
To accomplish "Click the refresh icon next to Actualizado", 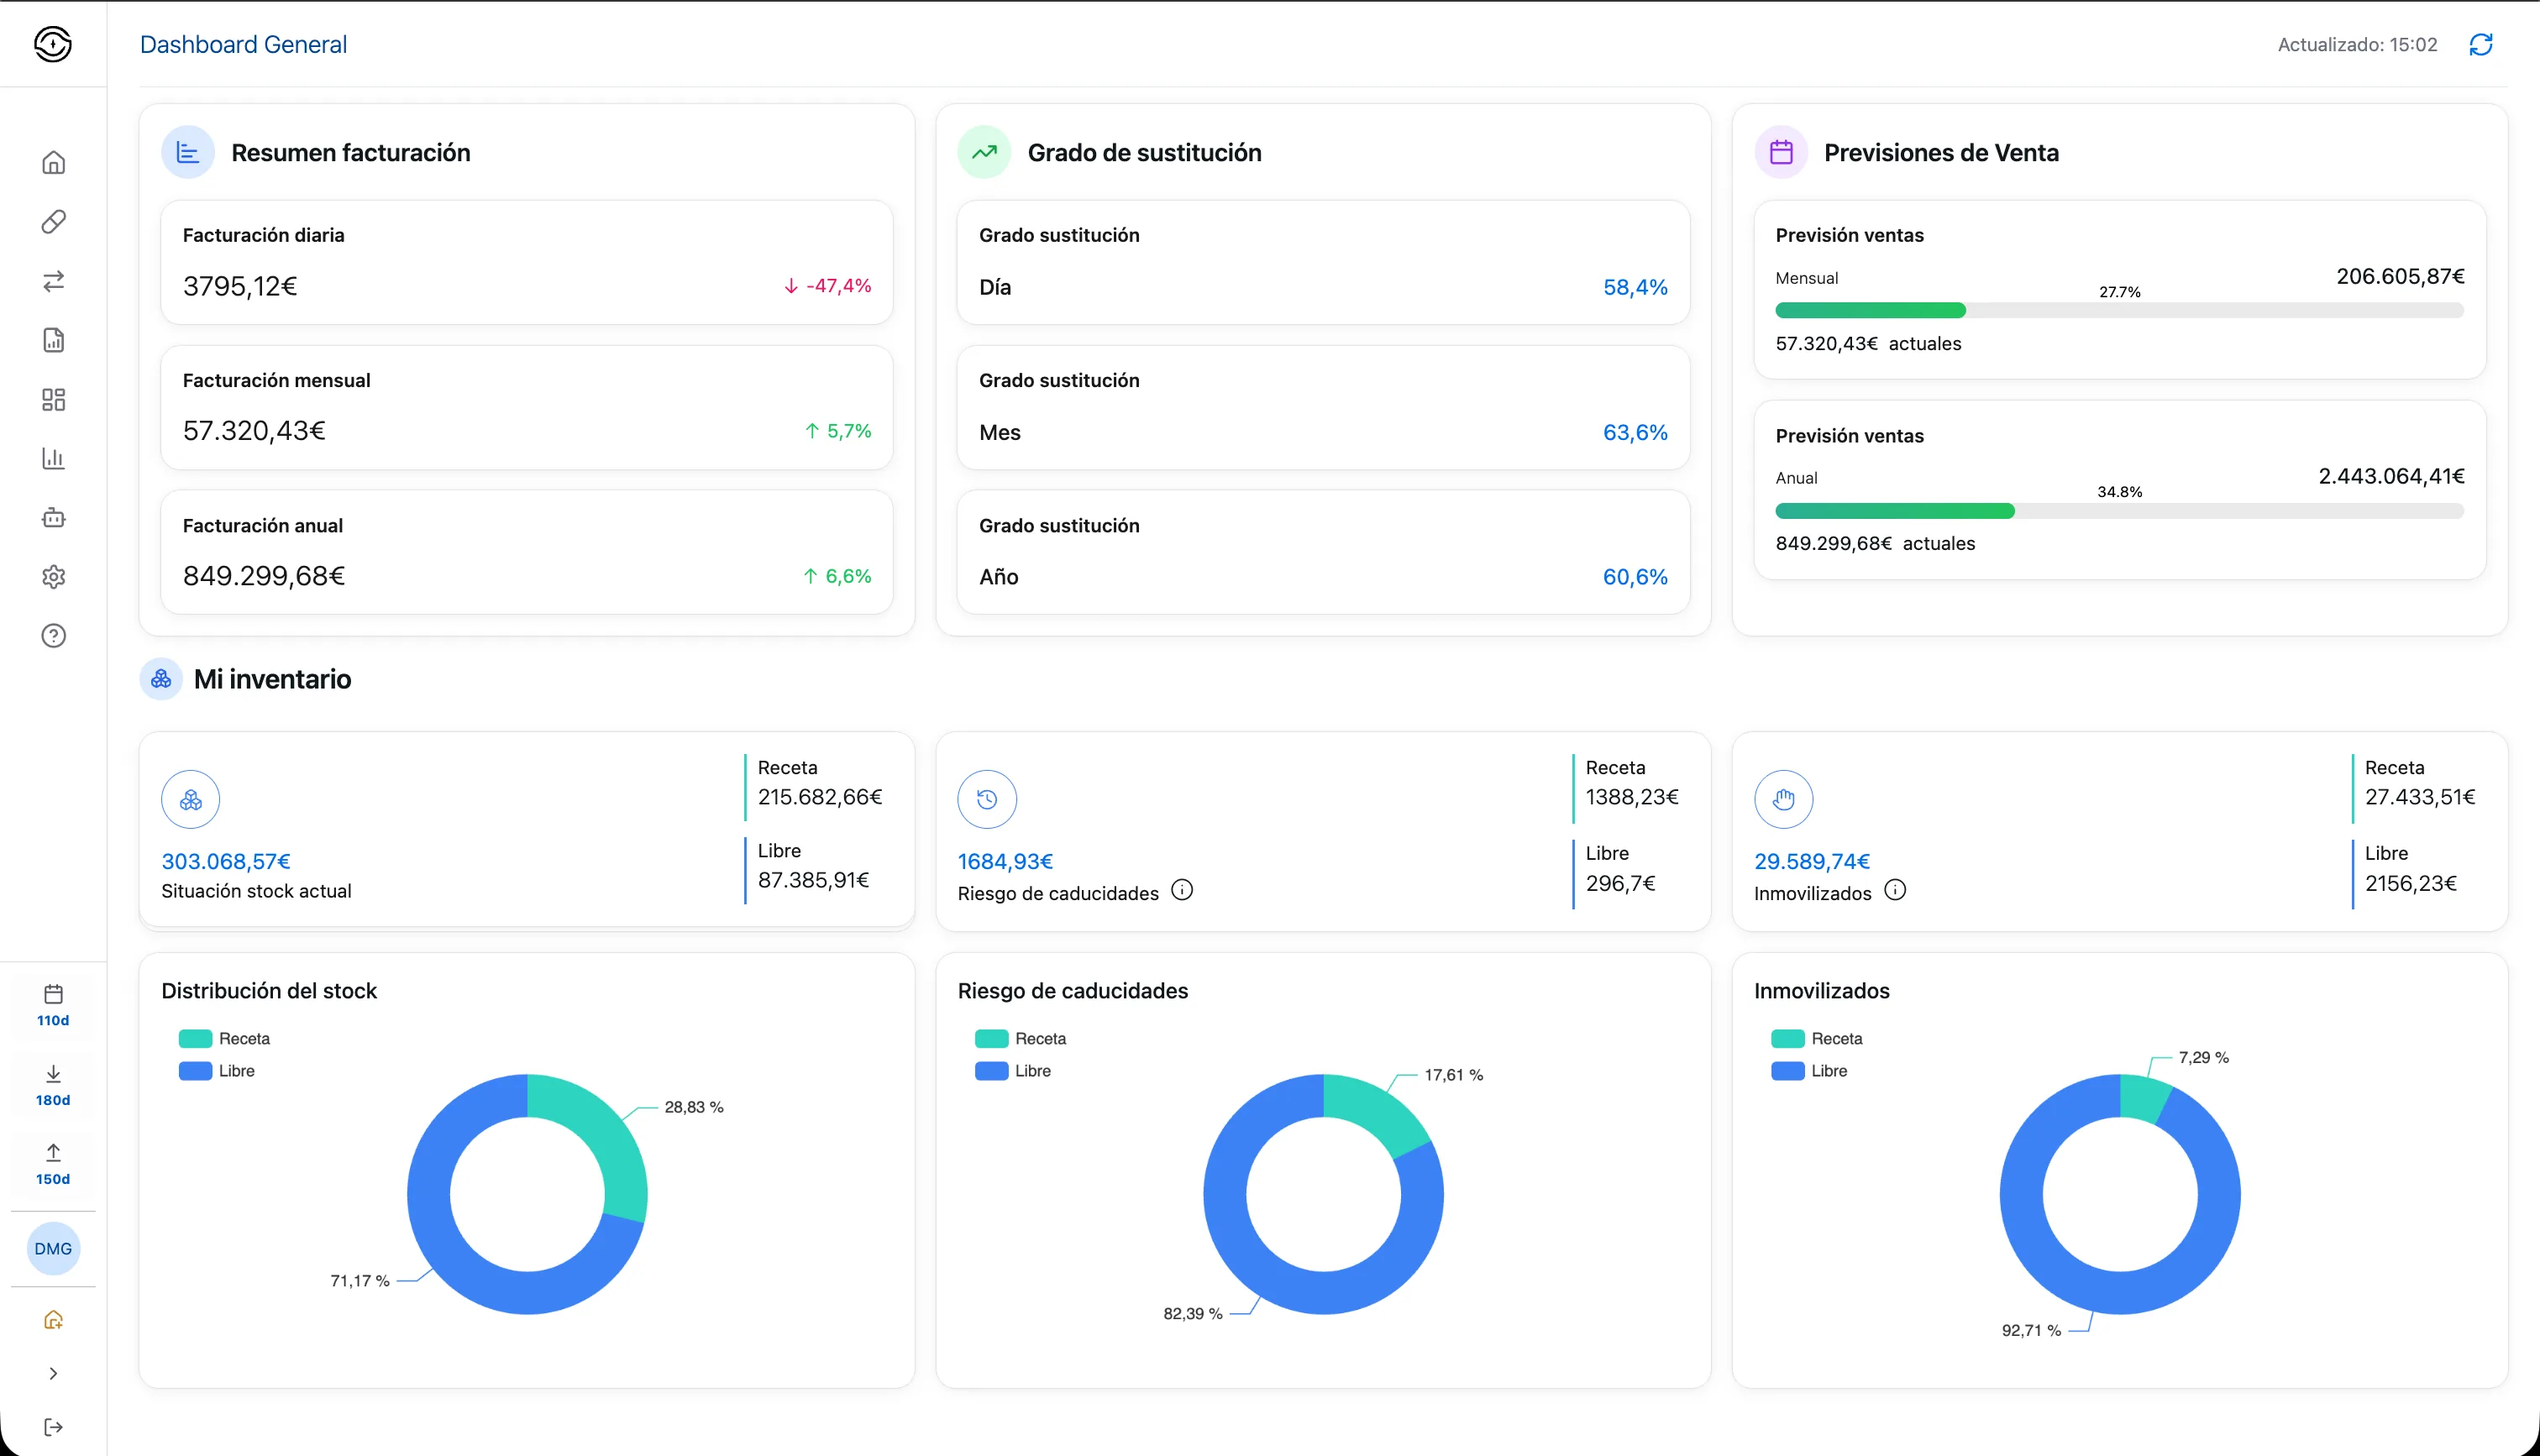I will point(2481,44).
